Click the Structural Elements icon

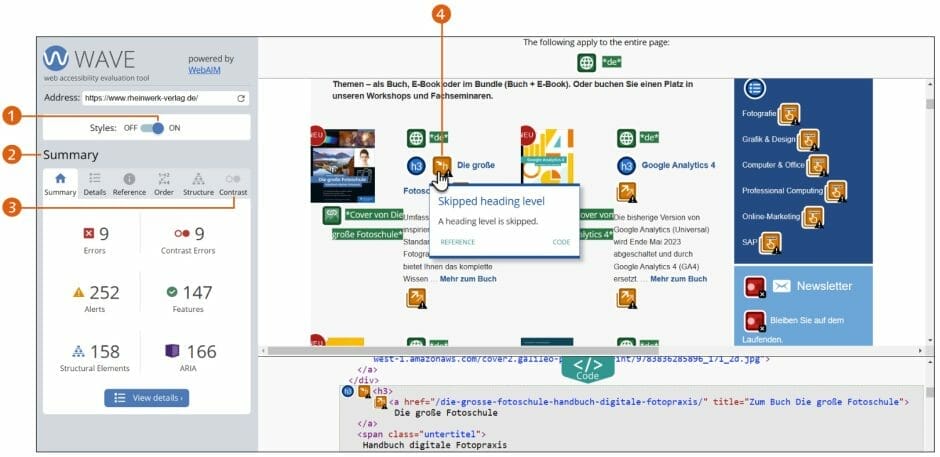click(79, 351)
